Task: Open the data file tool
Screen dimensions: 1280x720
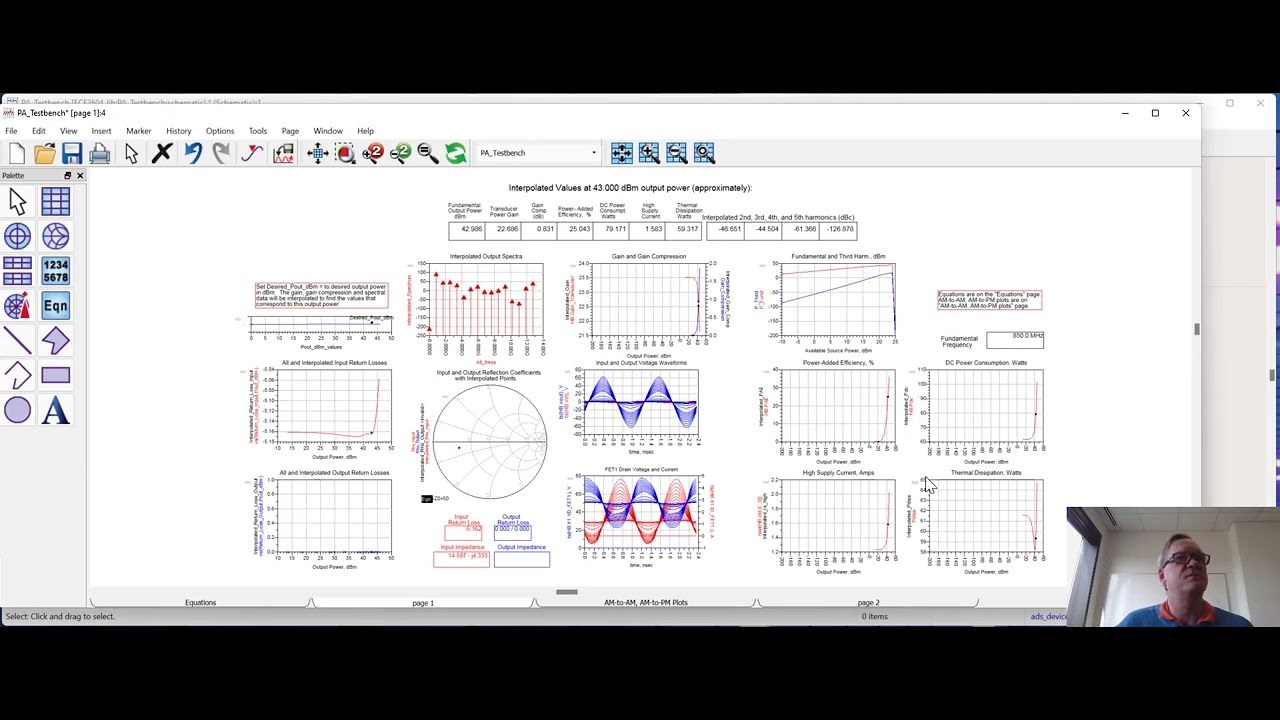Action: [x=283, y=153]
